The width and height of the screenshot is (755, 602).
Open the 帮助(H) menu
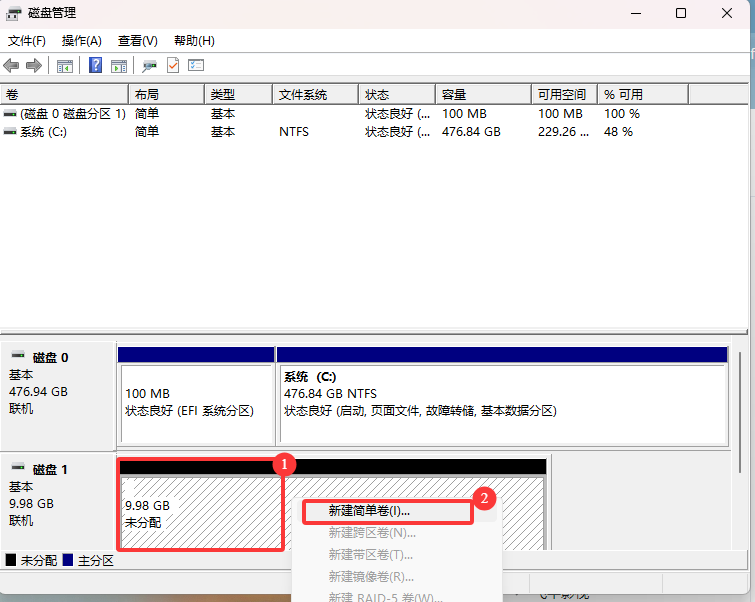pos(194,41)
